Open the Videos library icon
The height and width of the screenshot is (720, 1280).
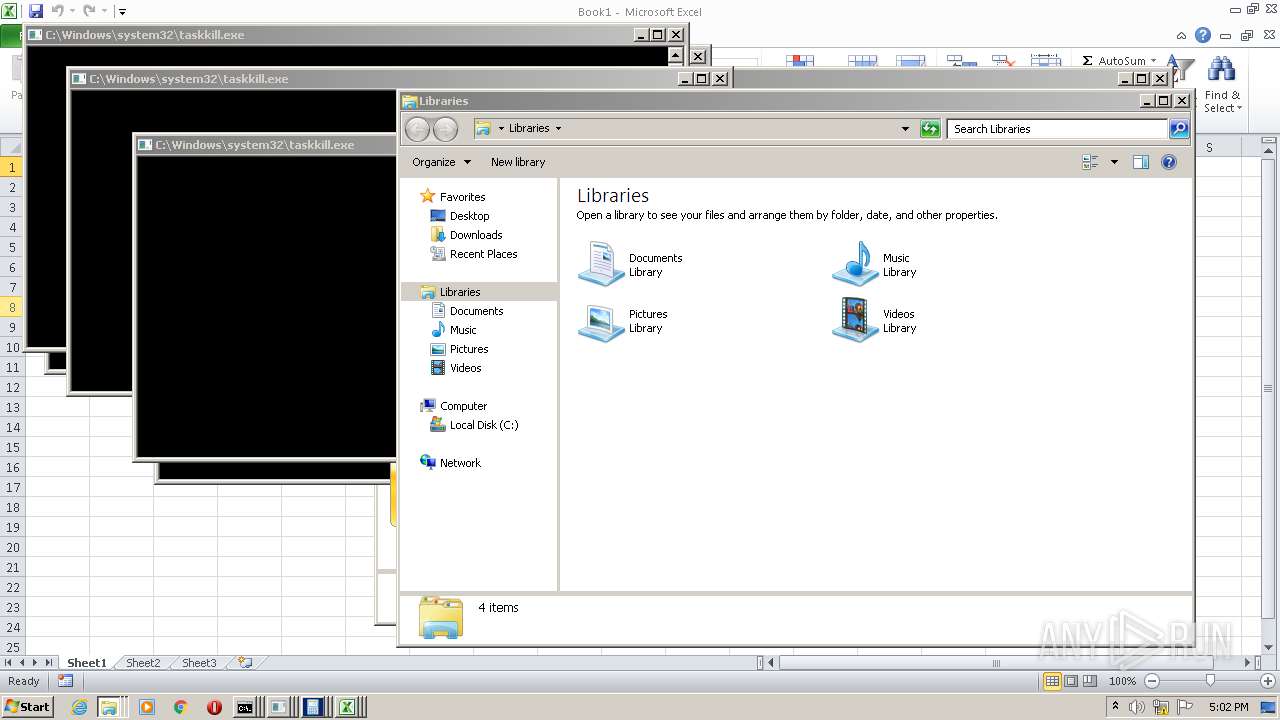[x=855, y=320]
